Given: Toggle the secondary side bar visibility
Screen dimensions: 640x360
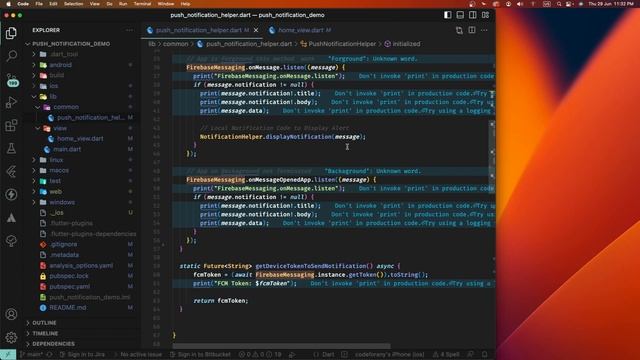Looking at the screenshot, I should pos(473,15).
